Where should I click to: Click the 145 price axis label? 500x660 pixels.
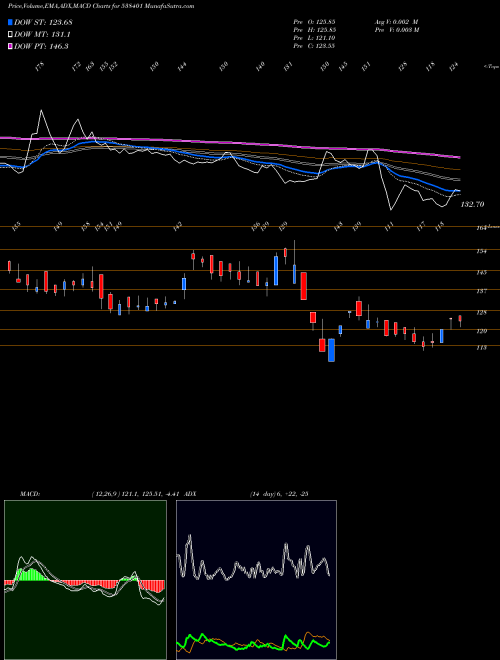[x=481, y=272]
